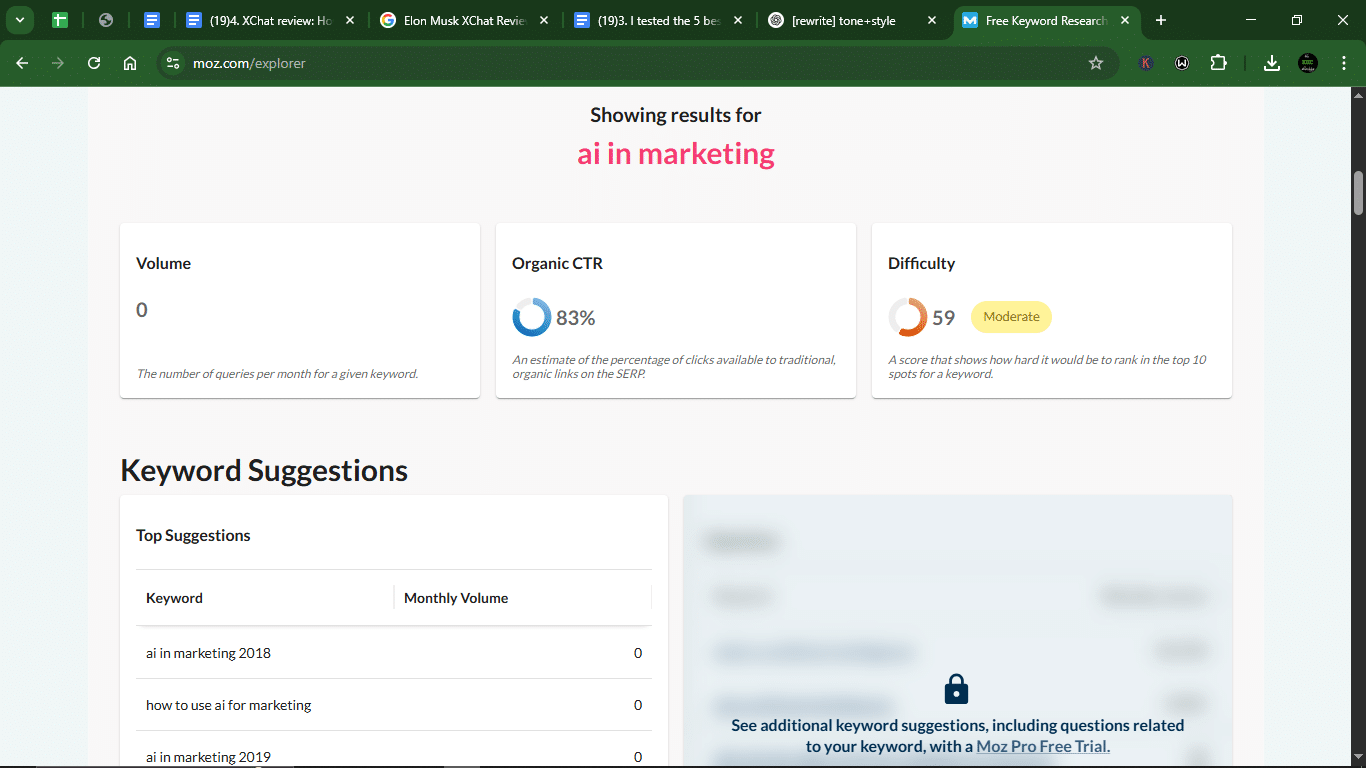
Task: Open the Extensions puzzle icon
Action: click(x=1218, y=63)
